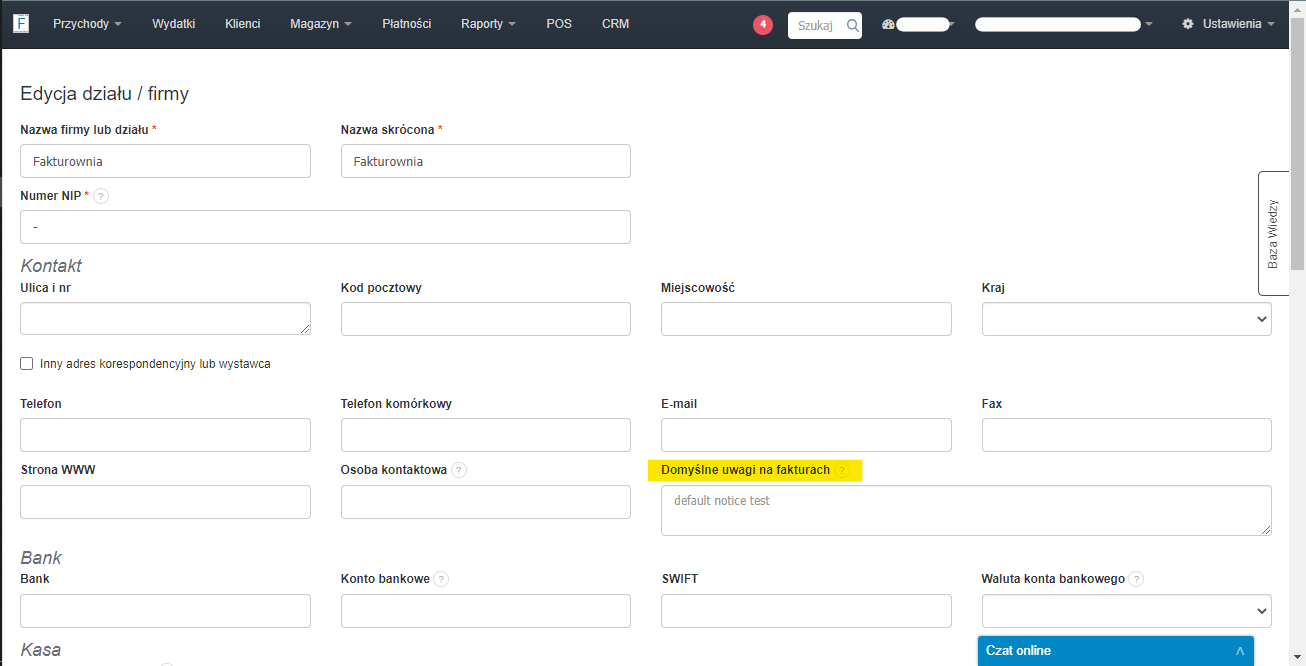This screenshot has width=1306, height=666.
Task: Click help icon beside Waluta konta bankowego
Action: (1137, 579)
